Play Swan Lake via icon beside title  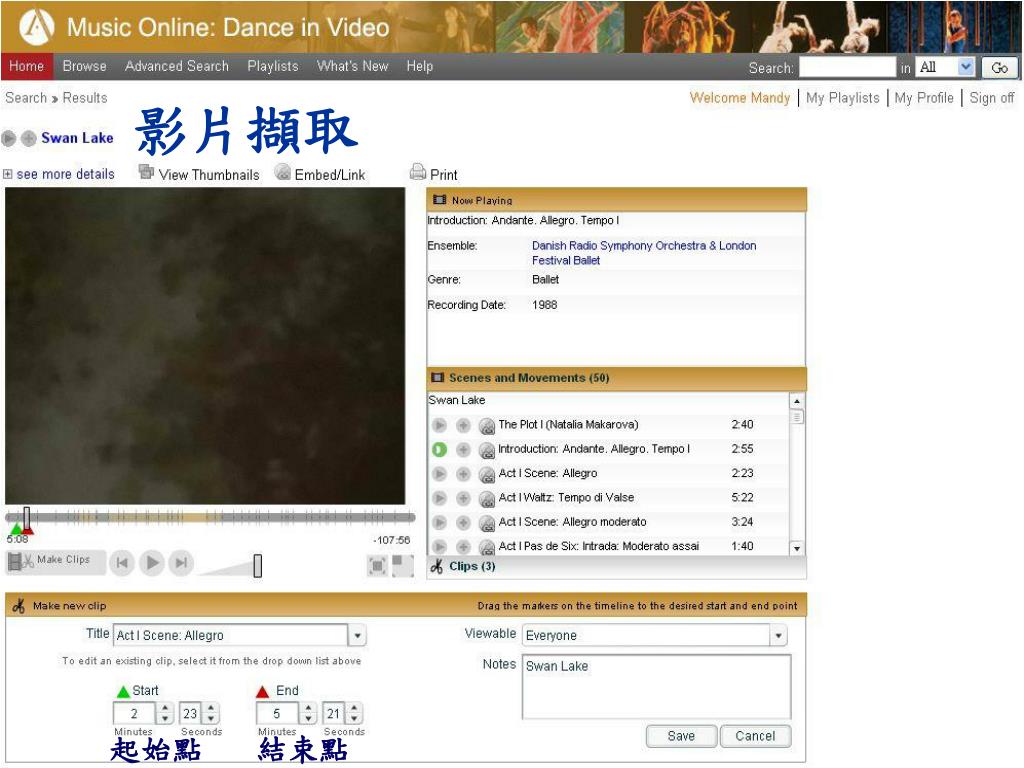[8, 138]
